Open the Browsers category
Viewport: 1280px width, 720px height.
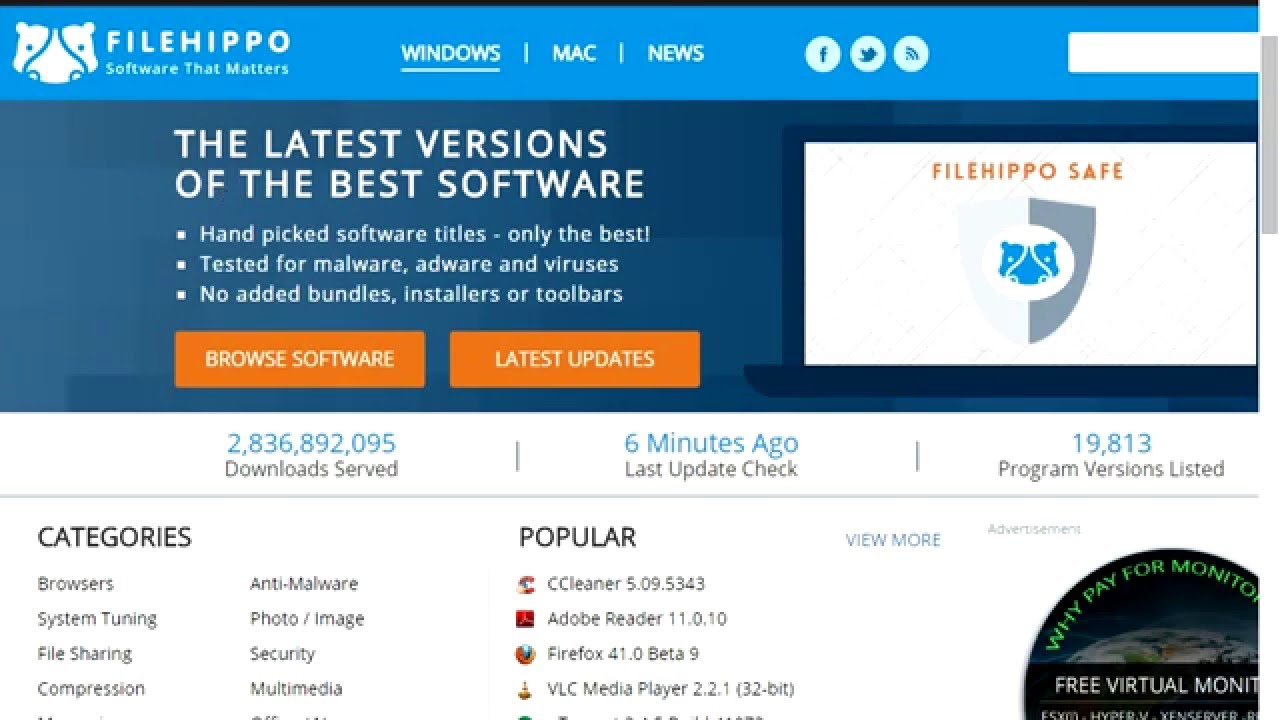(76, 584)
